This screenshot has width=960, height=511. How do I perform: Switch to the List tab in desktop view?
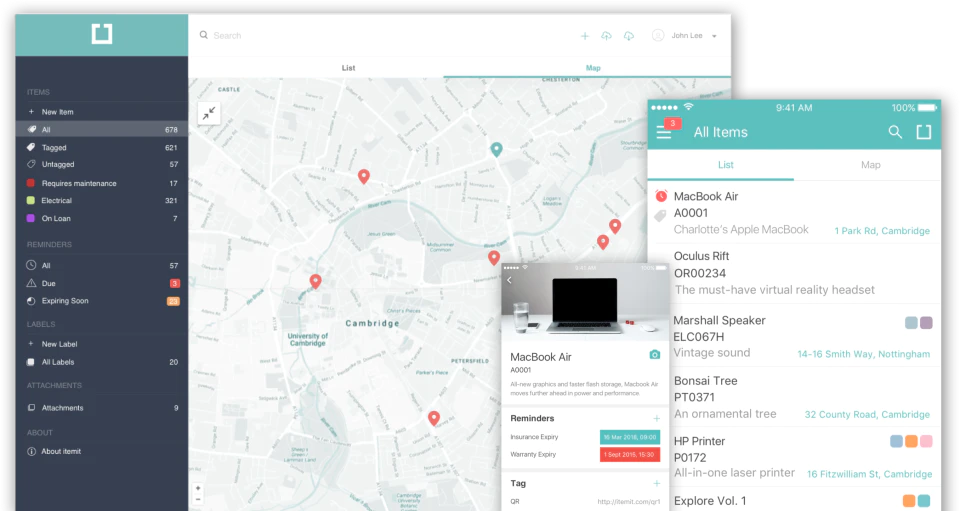348,68
